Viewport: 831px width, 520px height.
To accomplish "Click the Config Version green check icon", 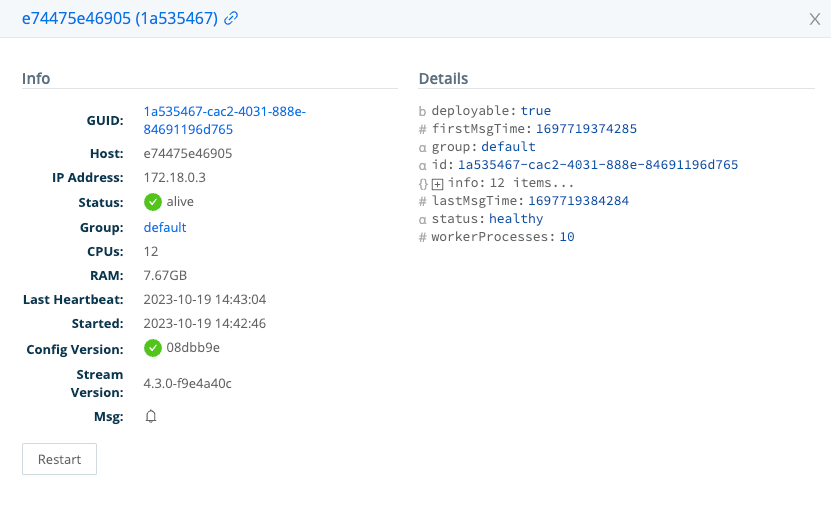I will [152, 348].
